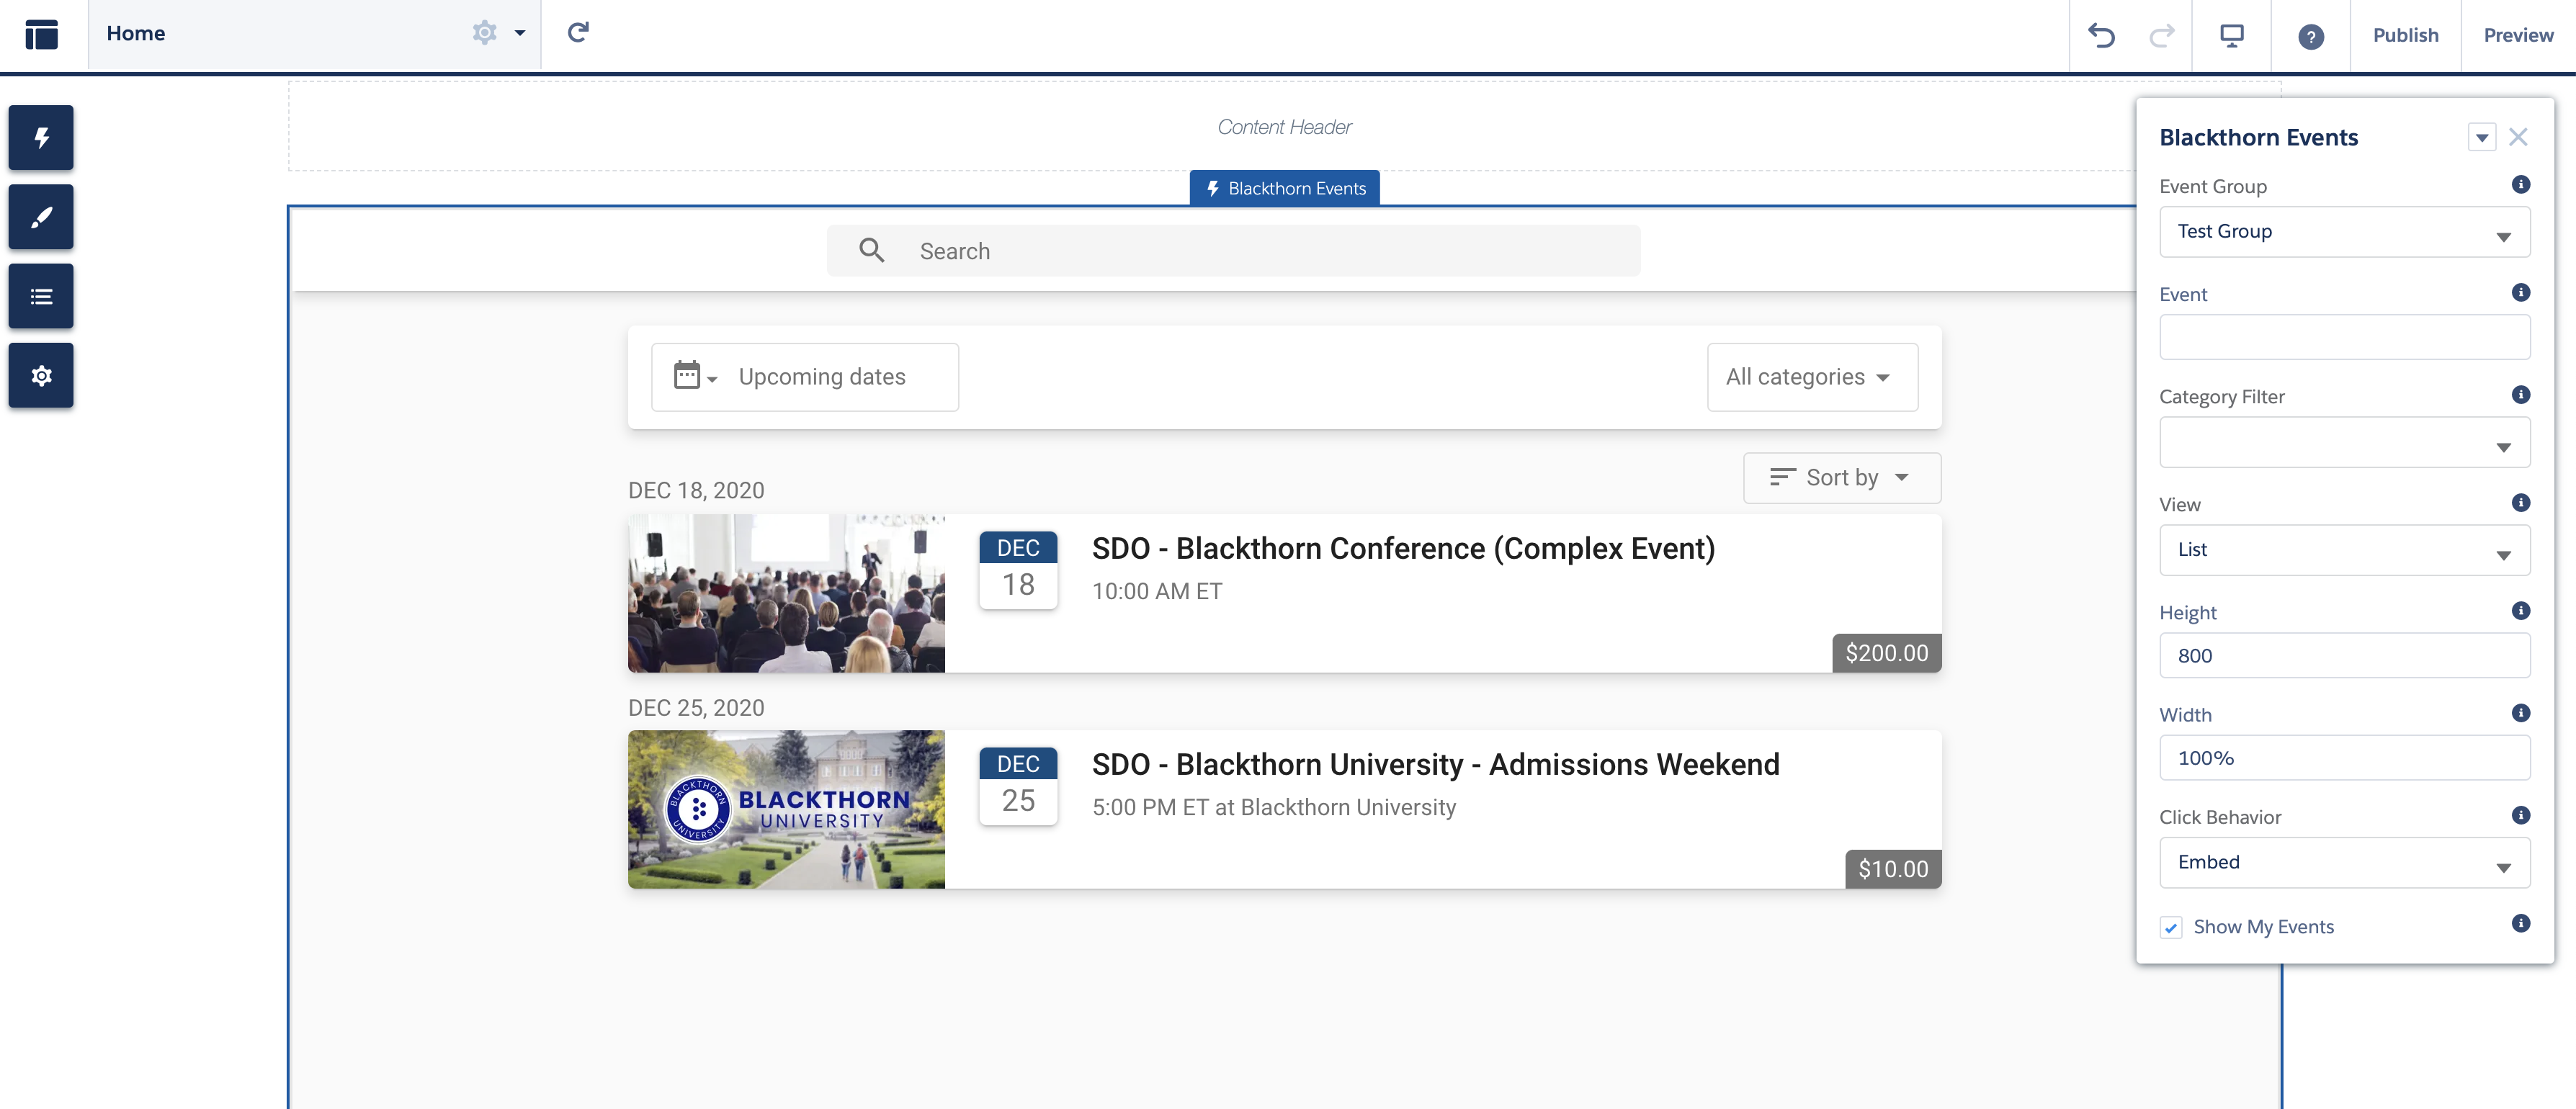The height and width of the screenshot is (1109, 2576).
Task: Select the Blackthorn Events component tab
Action: pyautogui.click(x=1284, y=188)
